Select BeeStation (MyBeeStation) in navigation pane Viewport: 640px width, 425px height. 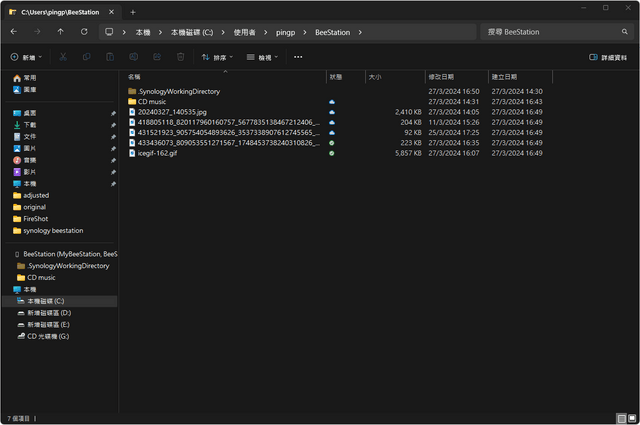coord(65,254)
